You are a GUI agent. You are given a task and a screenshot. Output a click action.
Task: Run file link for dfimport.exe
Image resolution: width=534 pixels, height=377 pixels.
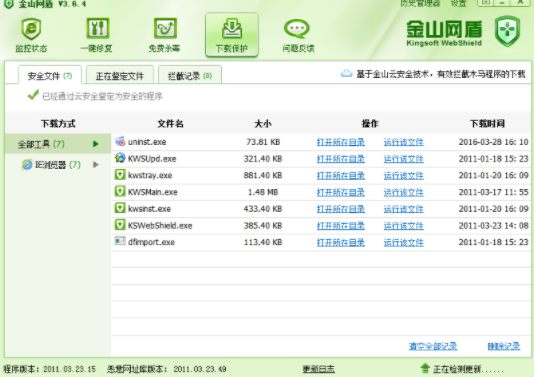[x=404, y=242]
